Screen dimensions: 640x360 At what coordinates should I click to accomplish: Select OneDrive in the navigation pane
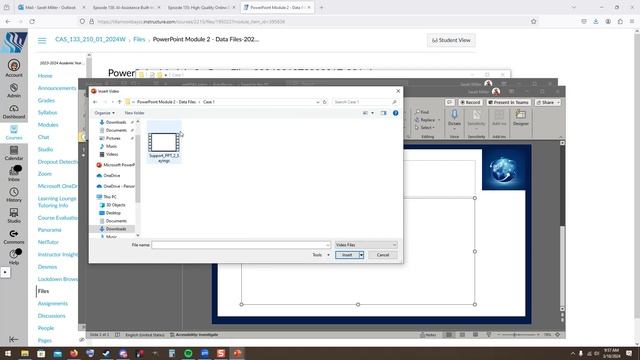111,176
